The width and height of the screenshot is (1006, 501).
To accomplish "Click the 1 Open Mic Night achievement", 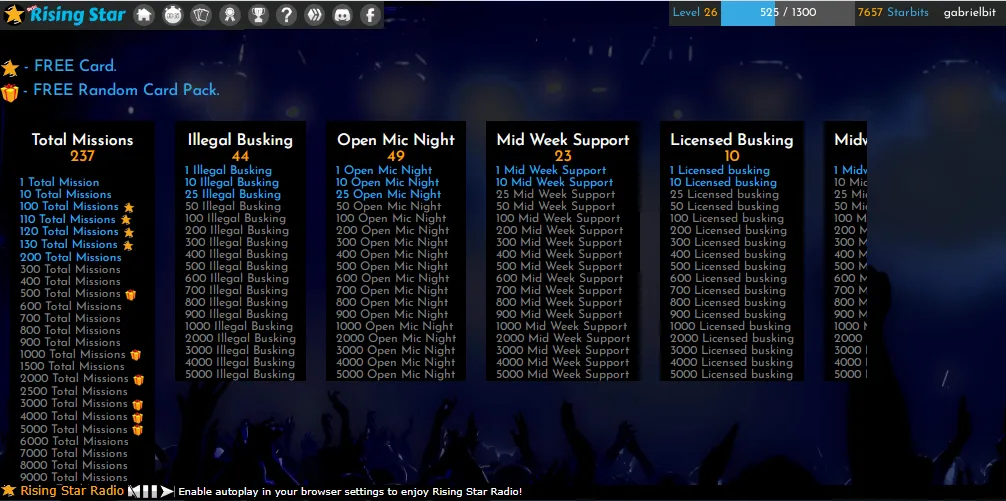I will tap(384, 170).
